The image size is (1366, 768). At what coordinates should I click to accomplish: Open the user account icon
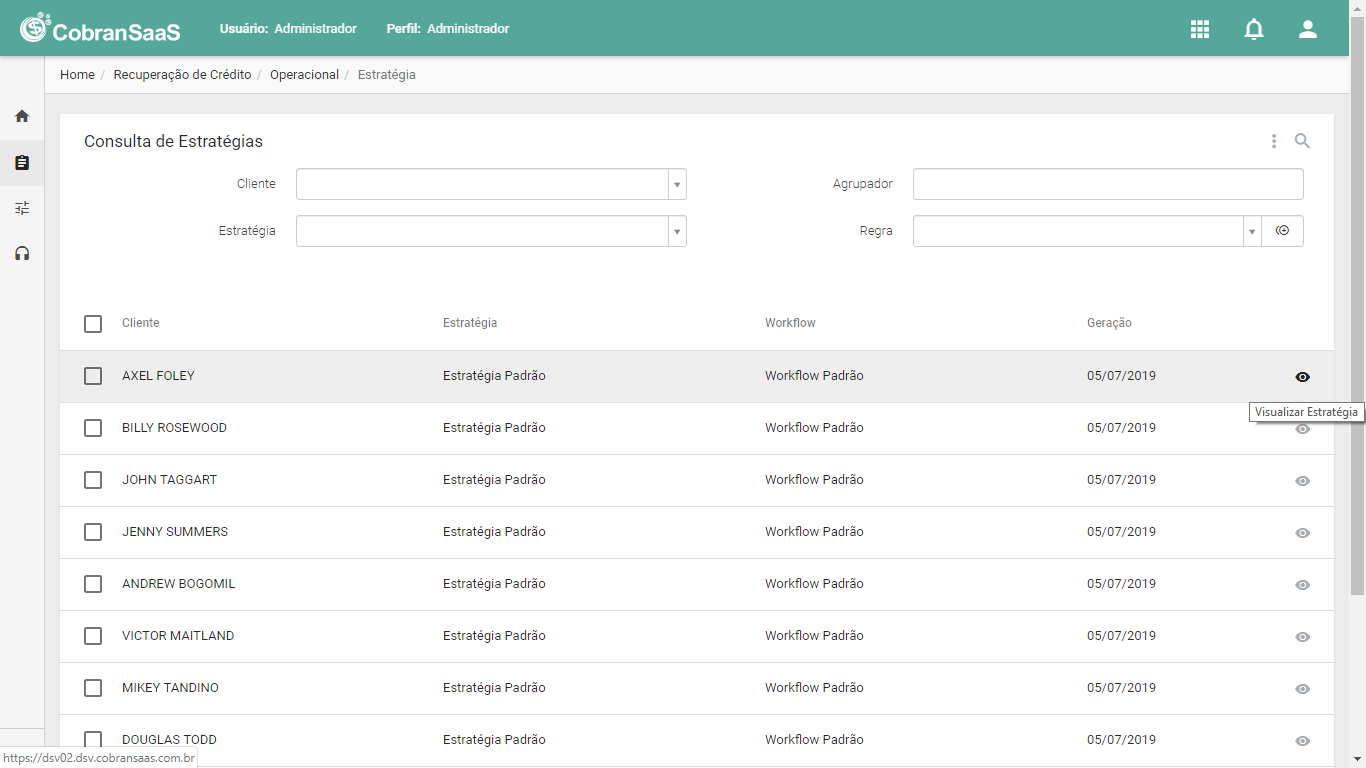tap(1308, 29)
